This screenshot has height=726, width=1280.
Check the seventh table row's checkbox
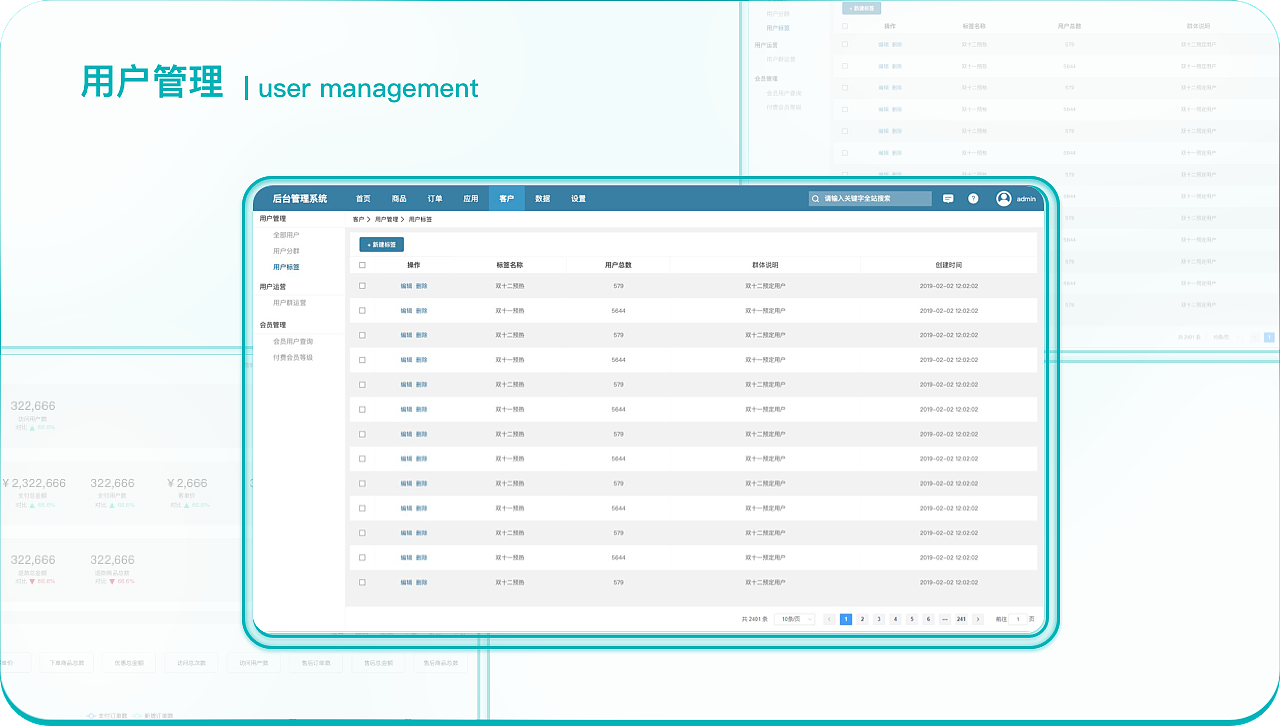362,434
